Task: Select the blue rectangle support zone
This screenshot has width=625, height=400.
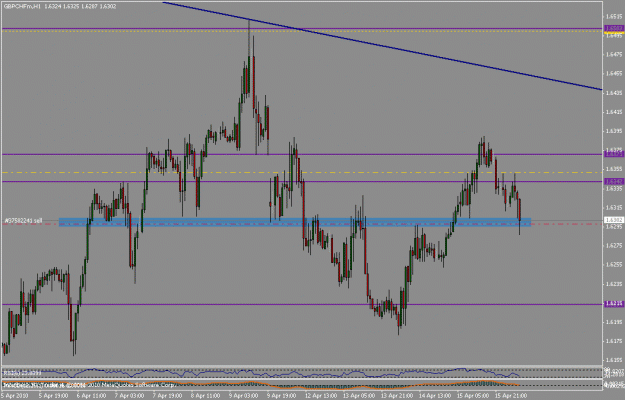Action: coord(295,222)
